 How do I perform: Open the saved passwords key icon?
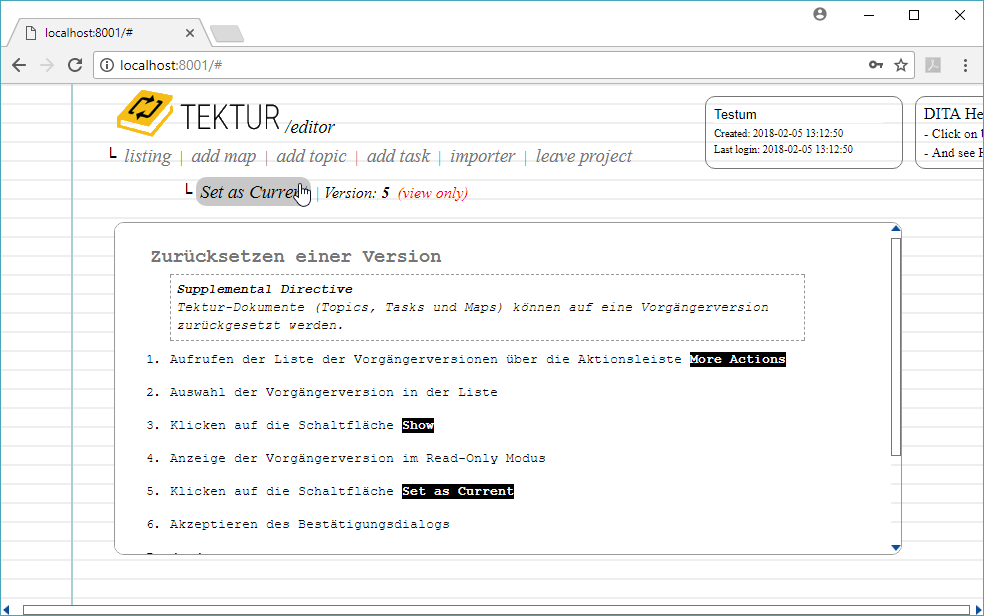click(875, 65)
